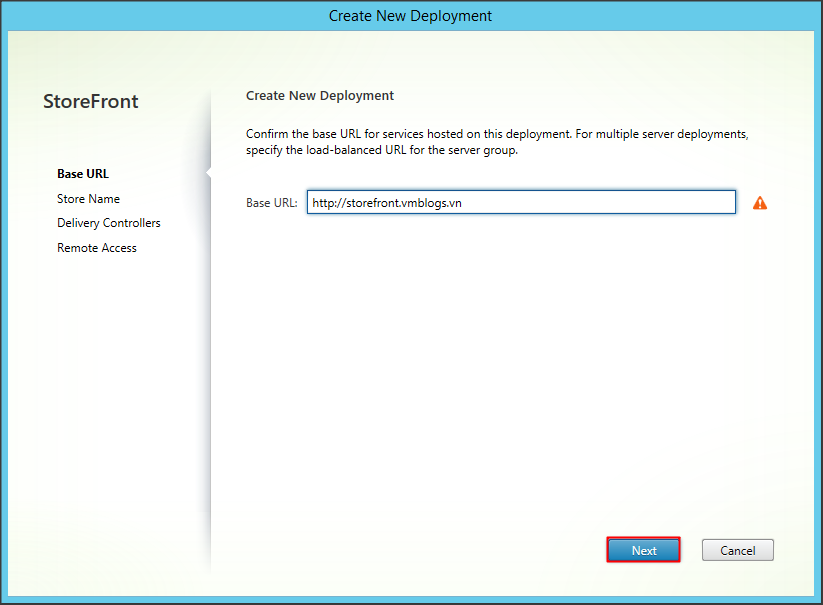Click the orange warning icon beside the URL field
The height and width of the screenshot is (605, 823).
point(760,203)
